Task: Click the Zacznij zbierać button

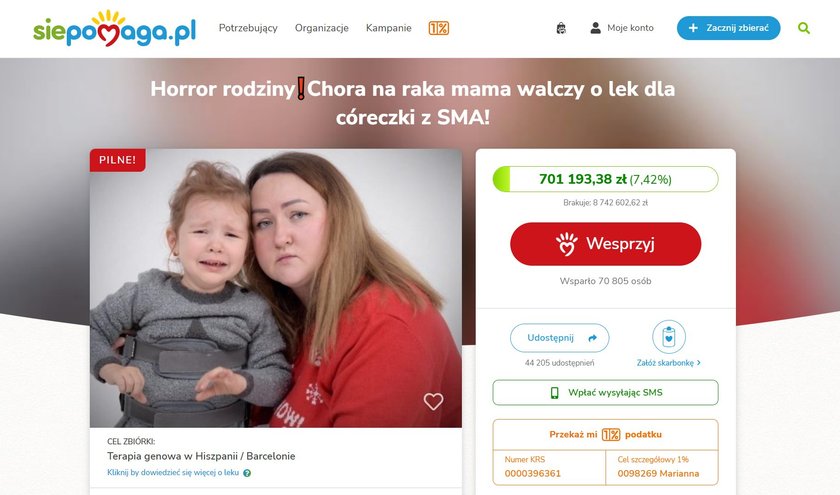Action: pos(729,28)
